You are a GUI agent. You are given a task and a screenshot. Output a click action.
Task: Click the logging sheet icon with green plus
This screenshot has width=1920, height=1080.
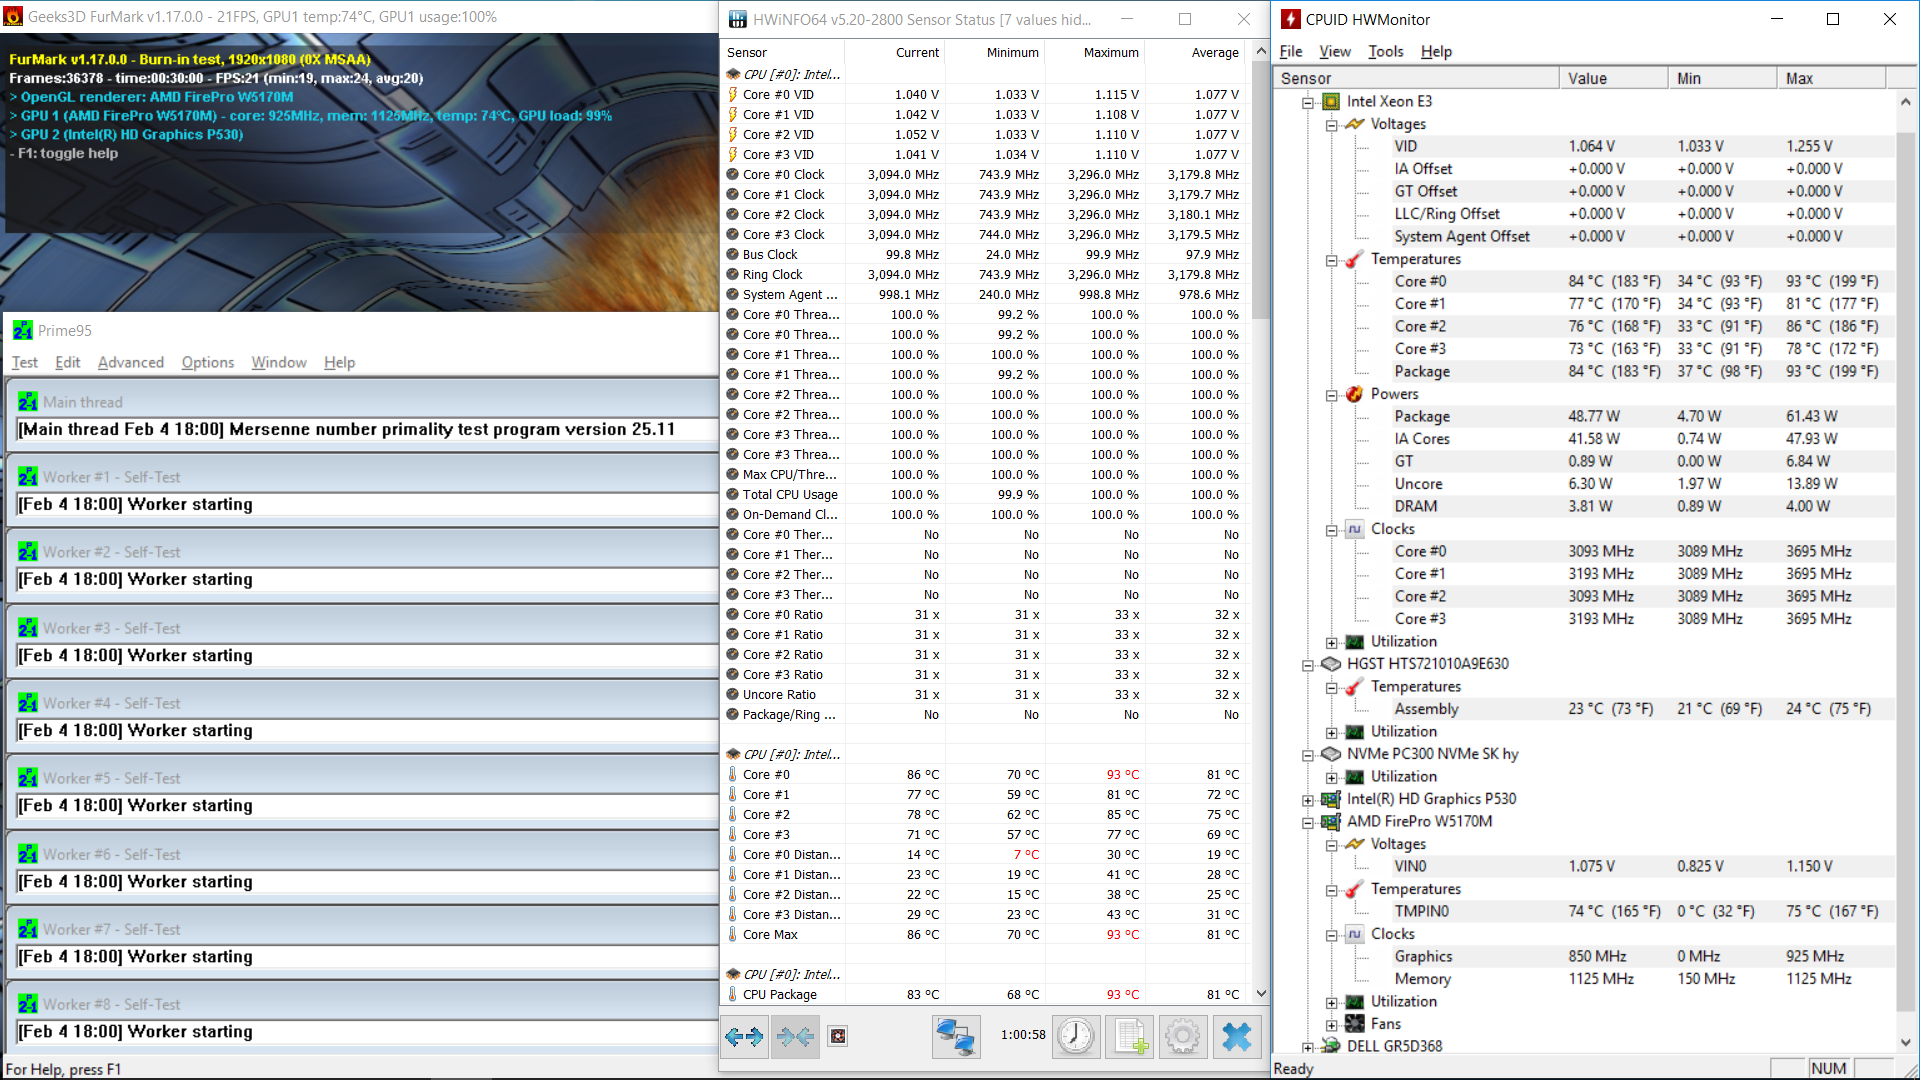[x=1130, y=1036]
